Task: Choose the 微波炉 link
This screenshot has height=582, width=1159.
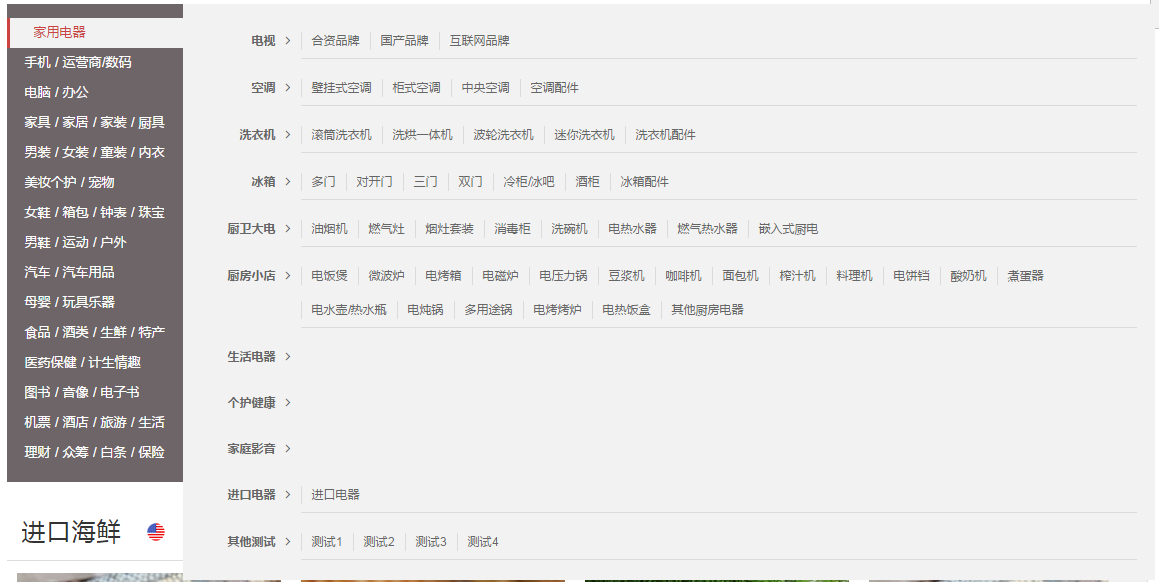Action: point(387,276)
